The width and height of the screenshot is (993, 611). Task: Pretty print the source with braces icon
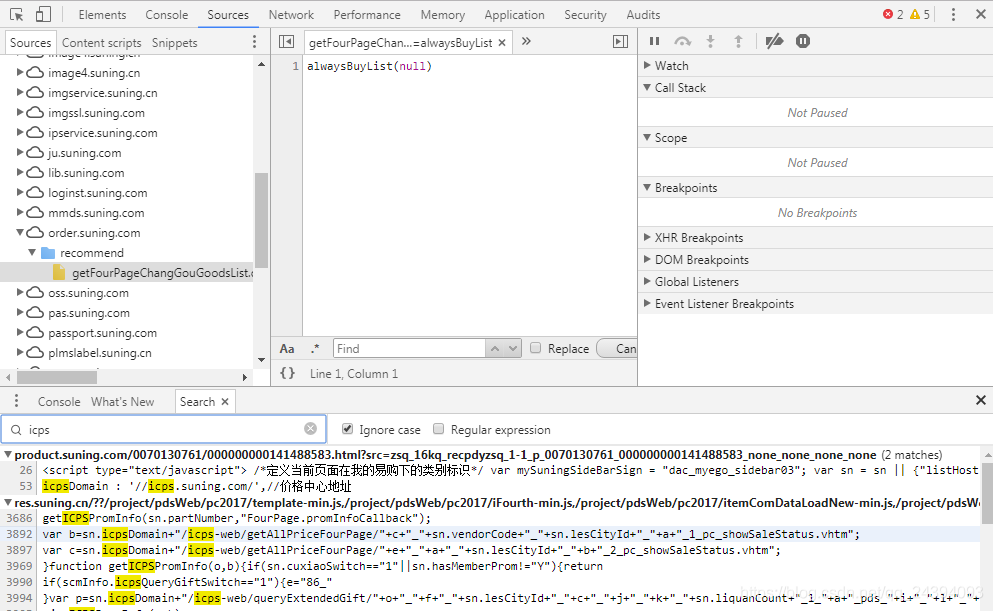pos(288,374)
